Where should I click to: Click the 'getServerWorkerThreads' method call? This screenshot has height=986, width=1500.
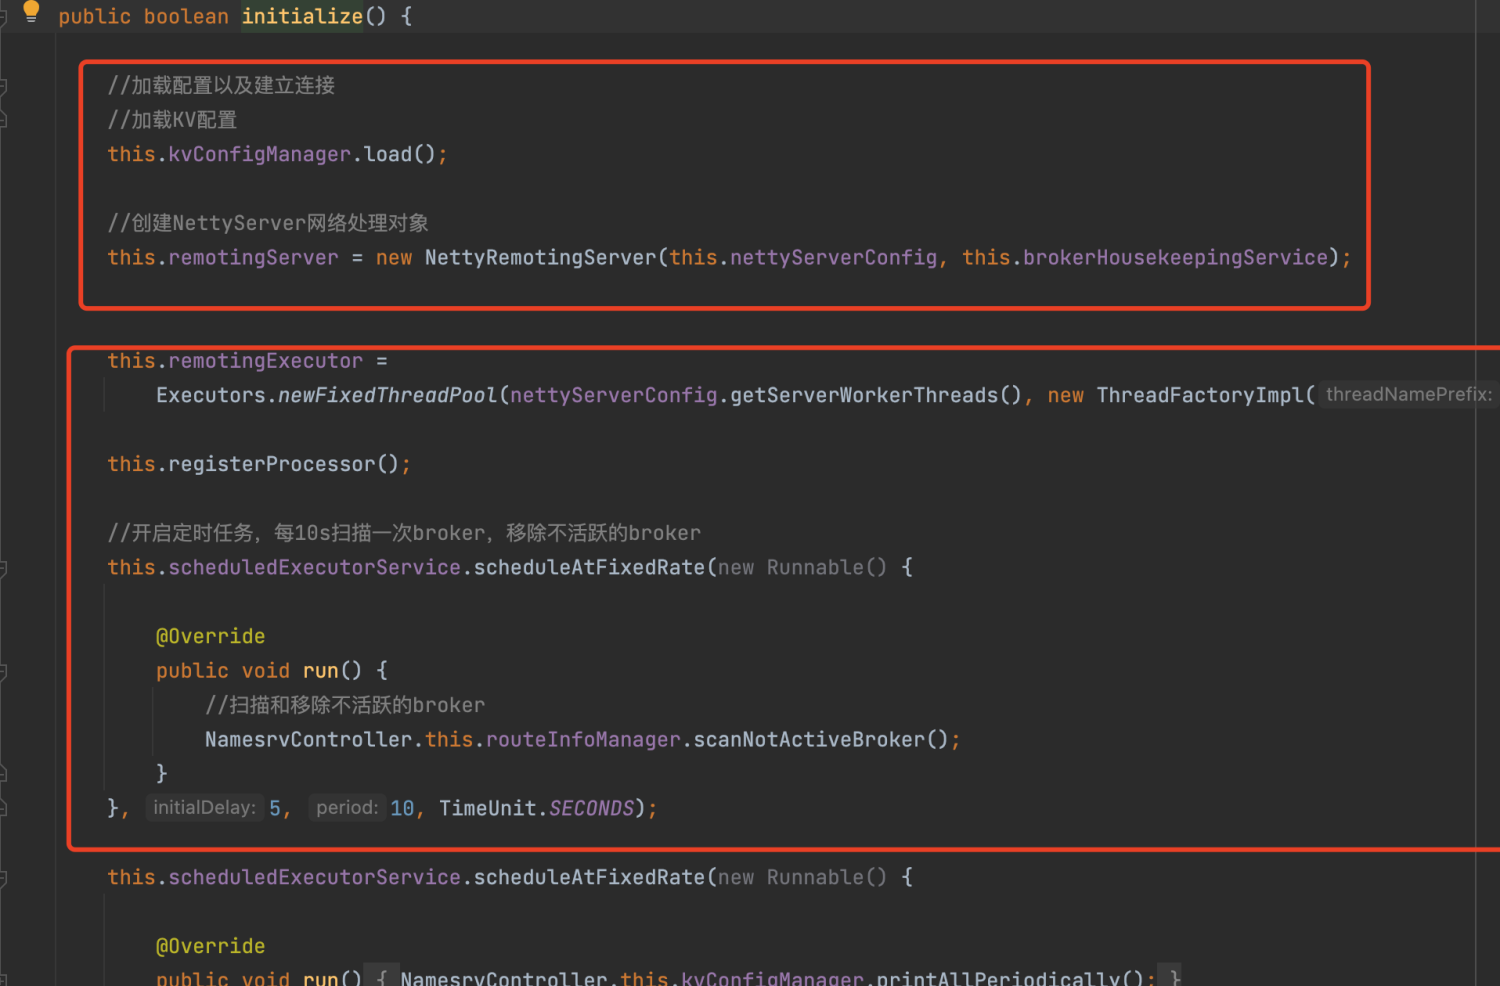864,395
